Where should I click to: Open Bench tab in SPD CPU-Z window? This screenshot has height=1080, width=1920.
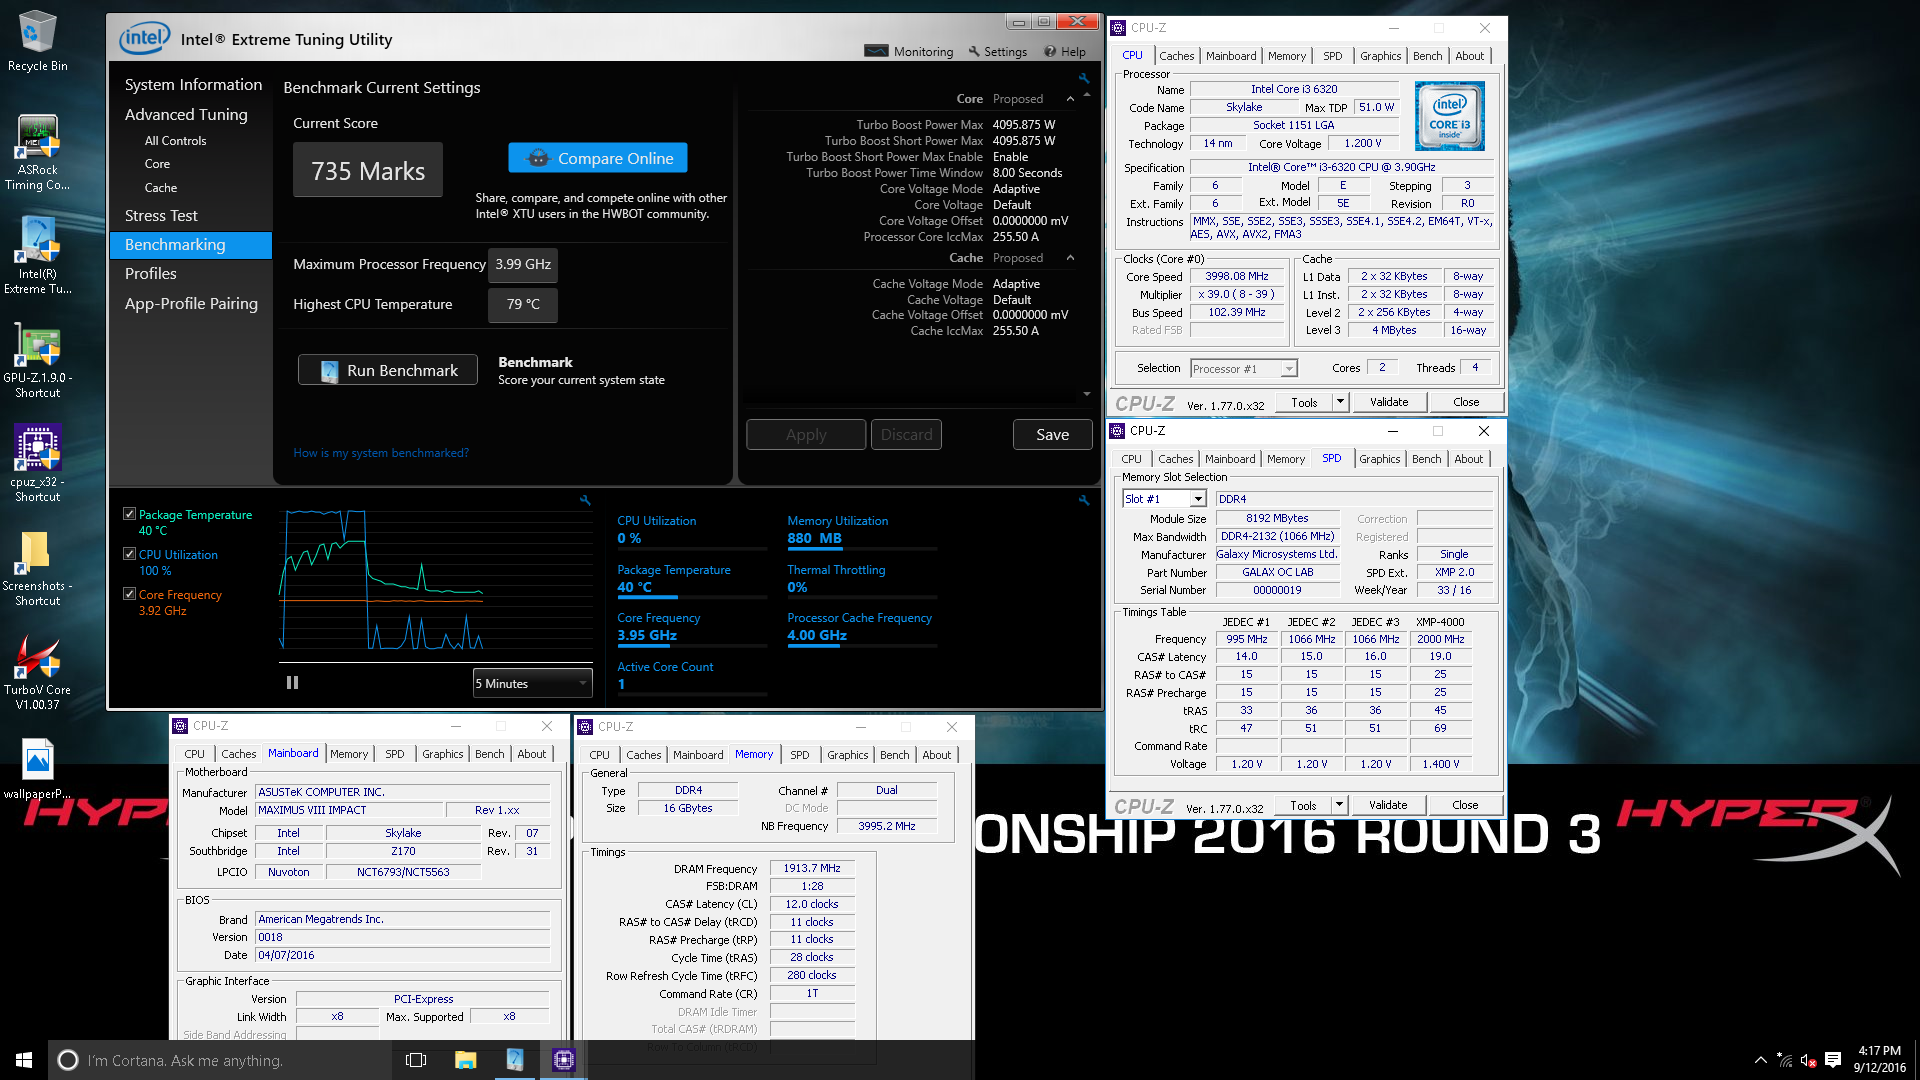coord(1426,459)
